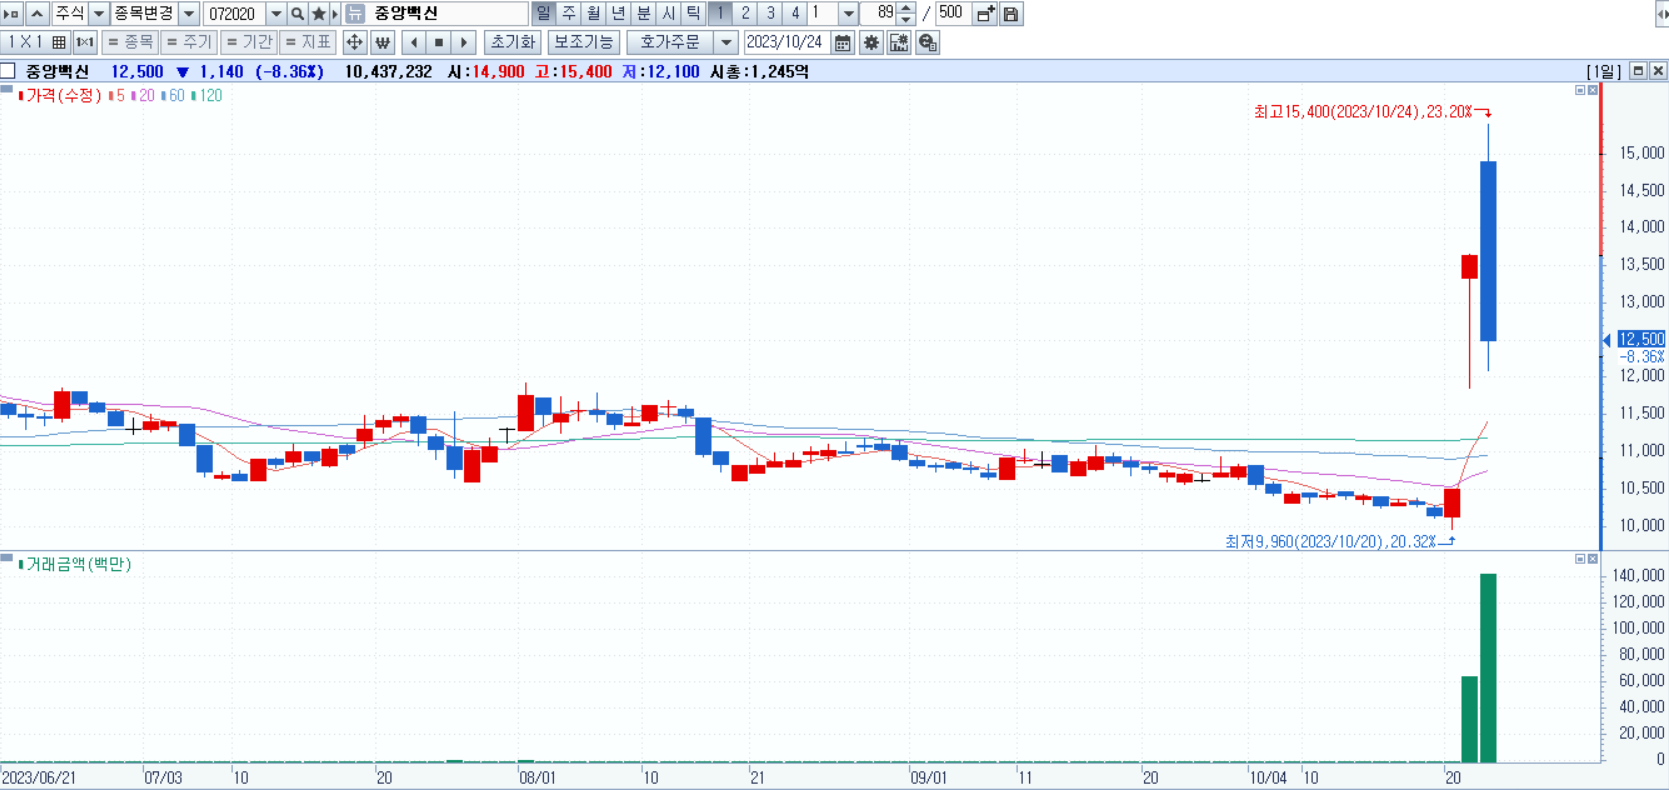
Task: Click the collapse up-arrow icon in top toolbar
Action: [37, 14]
